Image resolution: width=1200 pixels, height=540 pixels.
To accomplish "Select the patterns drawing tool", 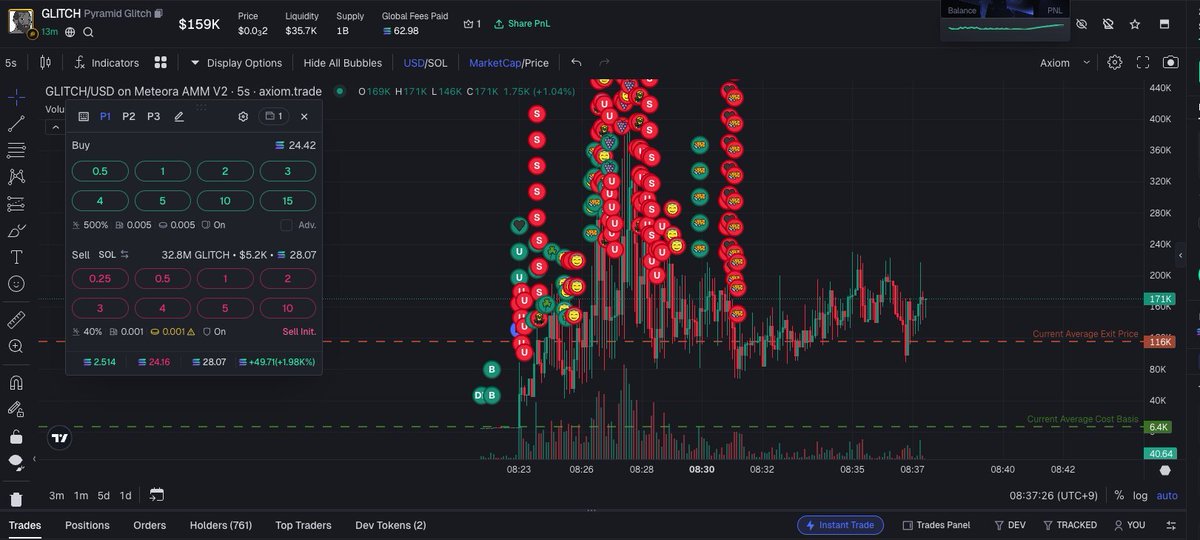I will [x=16, y=177].
